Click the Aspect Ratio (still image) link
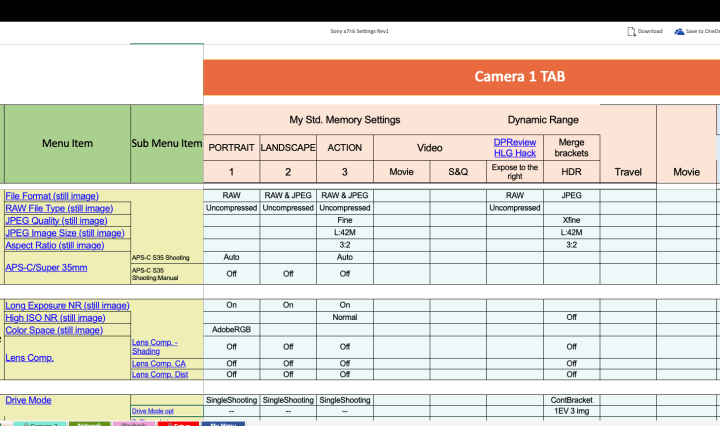720x426 pixels. coord(54,245)
